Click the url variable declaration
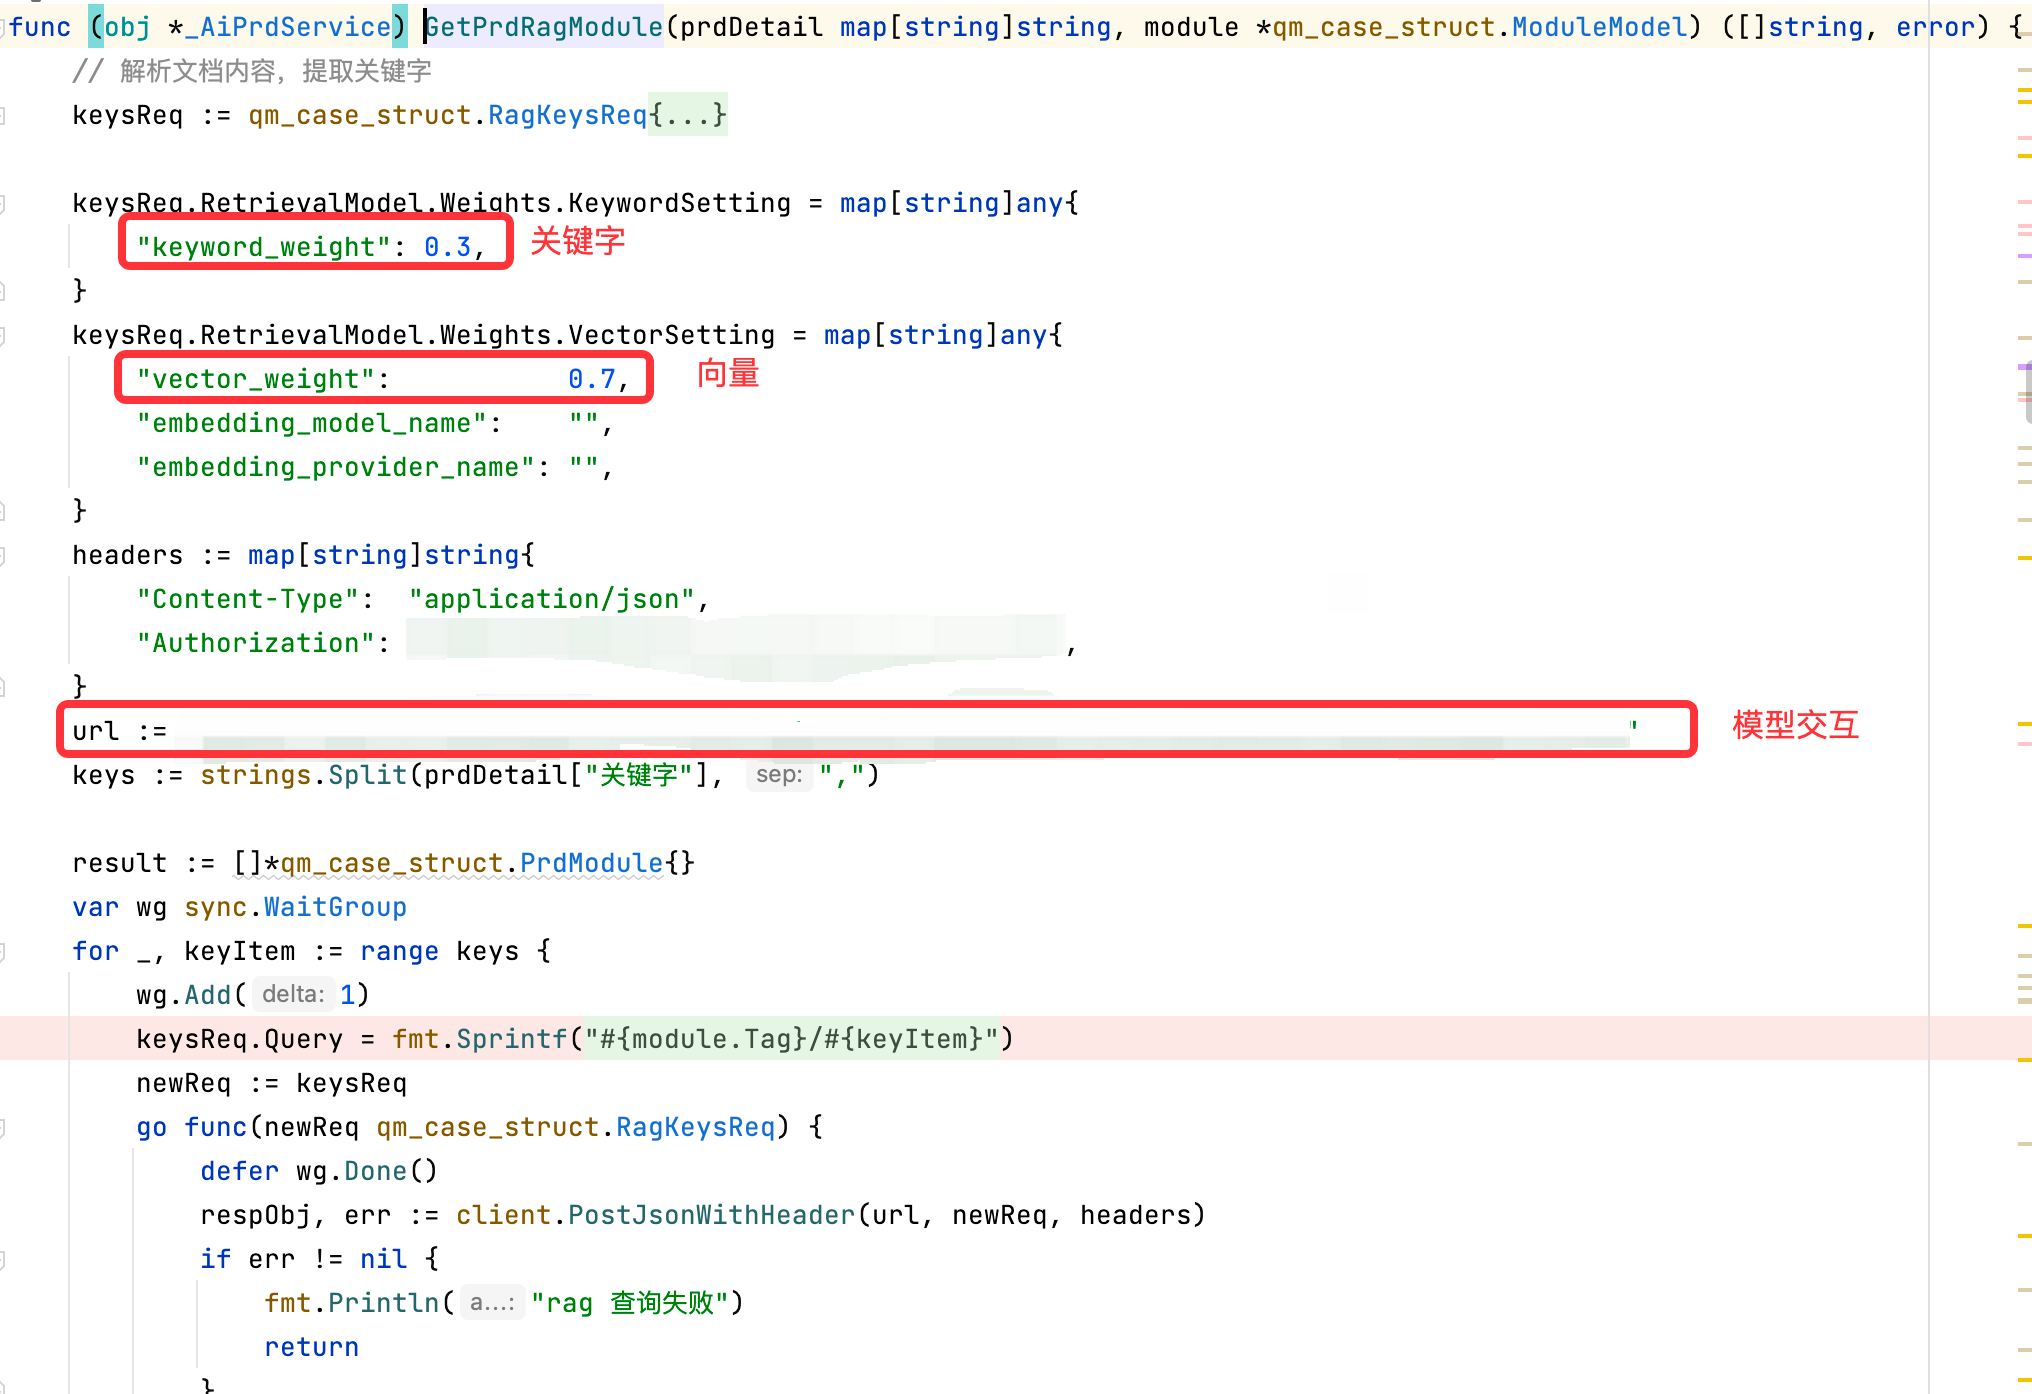 96,731
